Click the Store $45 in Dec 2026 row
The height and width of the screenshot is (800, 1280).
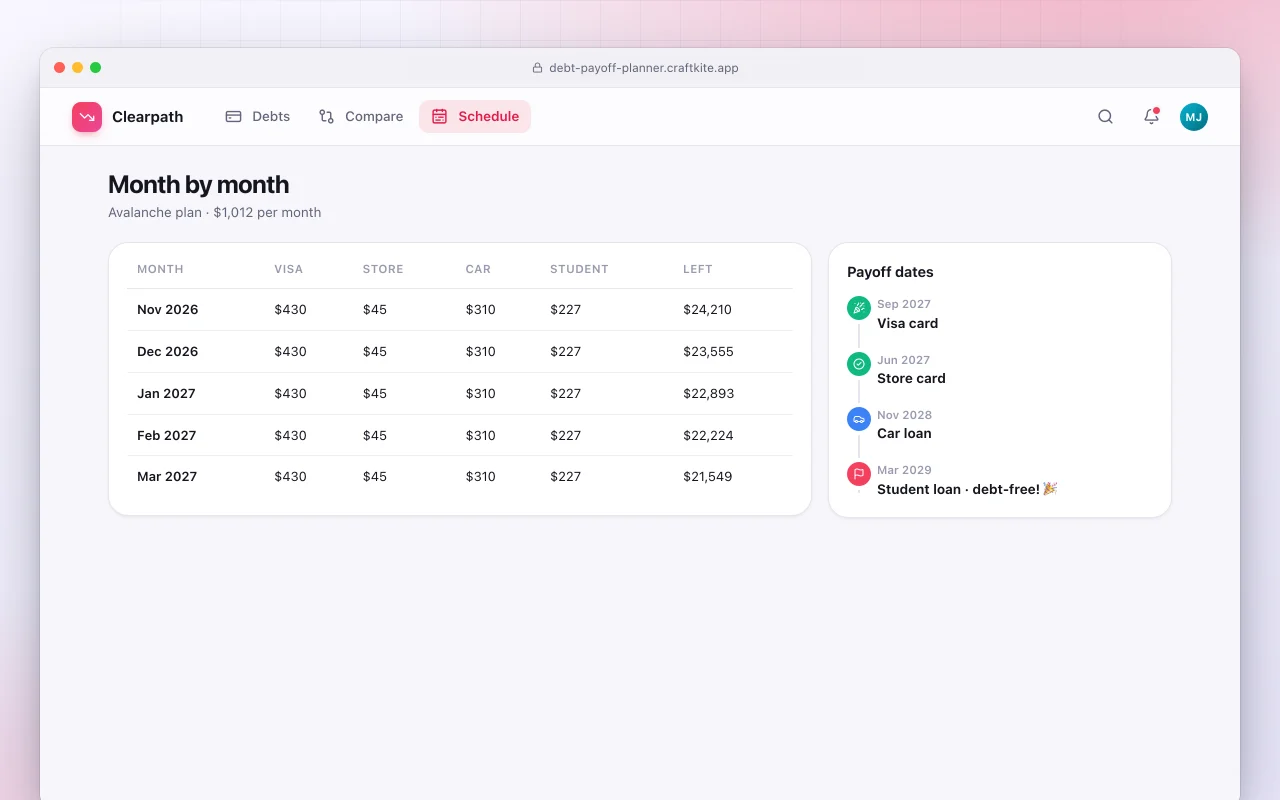375,352
